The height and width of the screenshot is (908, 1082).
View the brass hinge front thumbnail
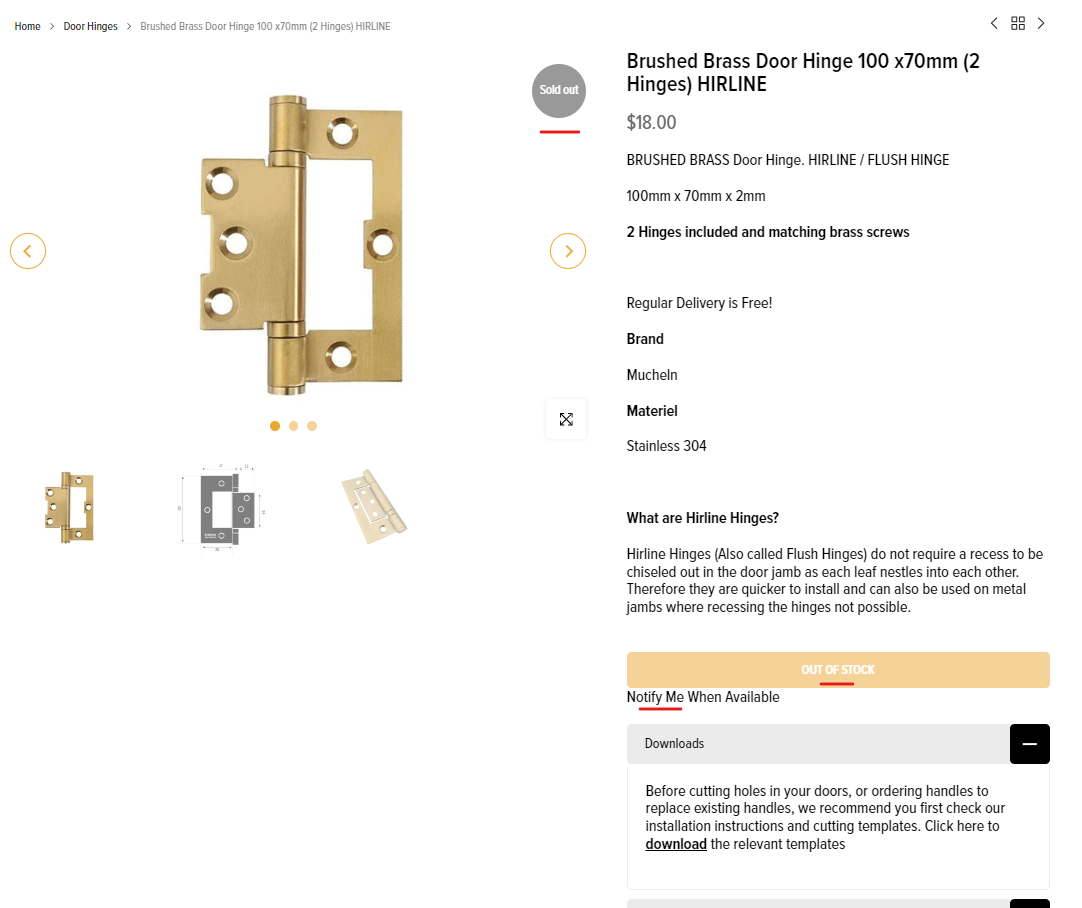[69, 506]
